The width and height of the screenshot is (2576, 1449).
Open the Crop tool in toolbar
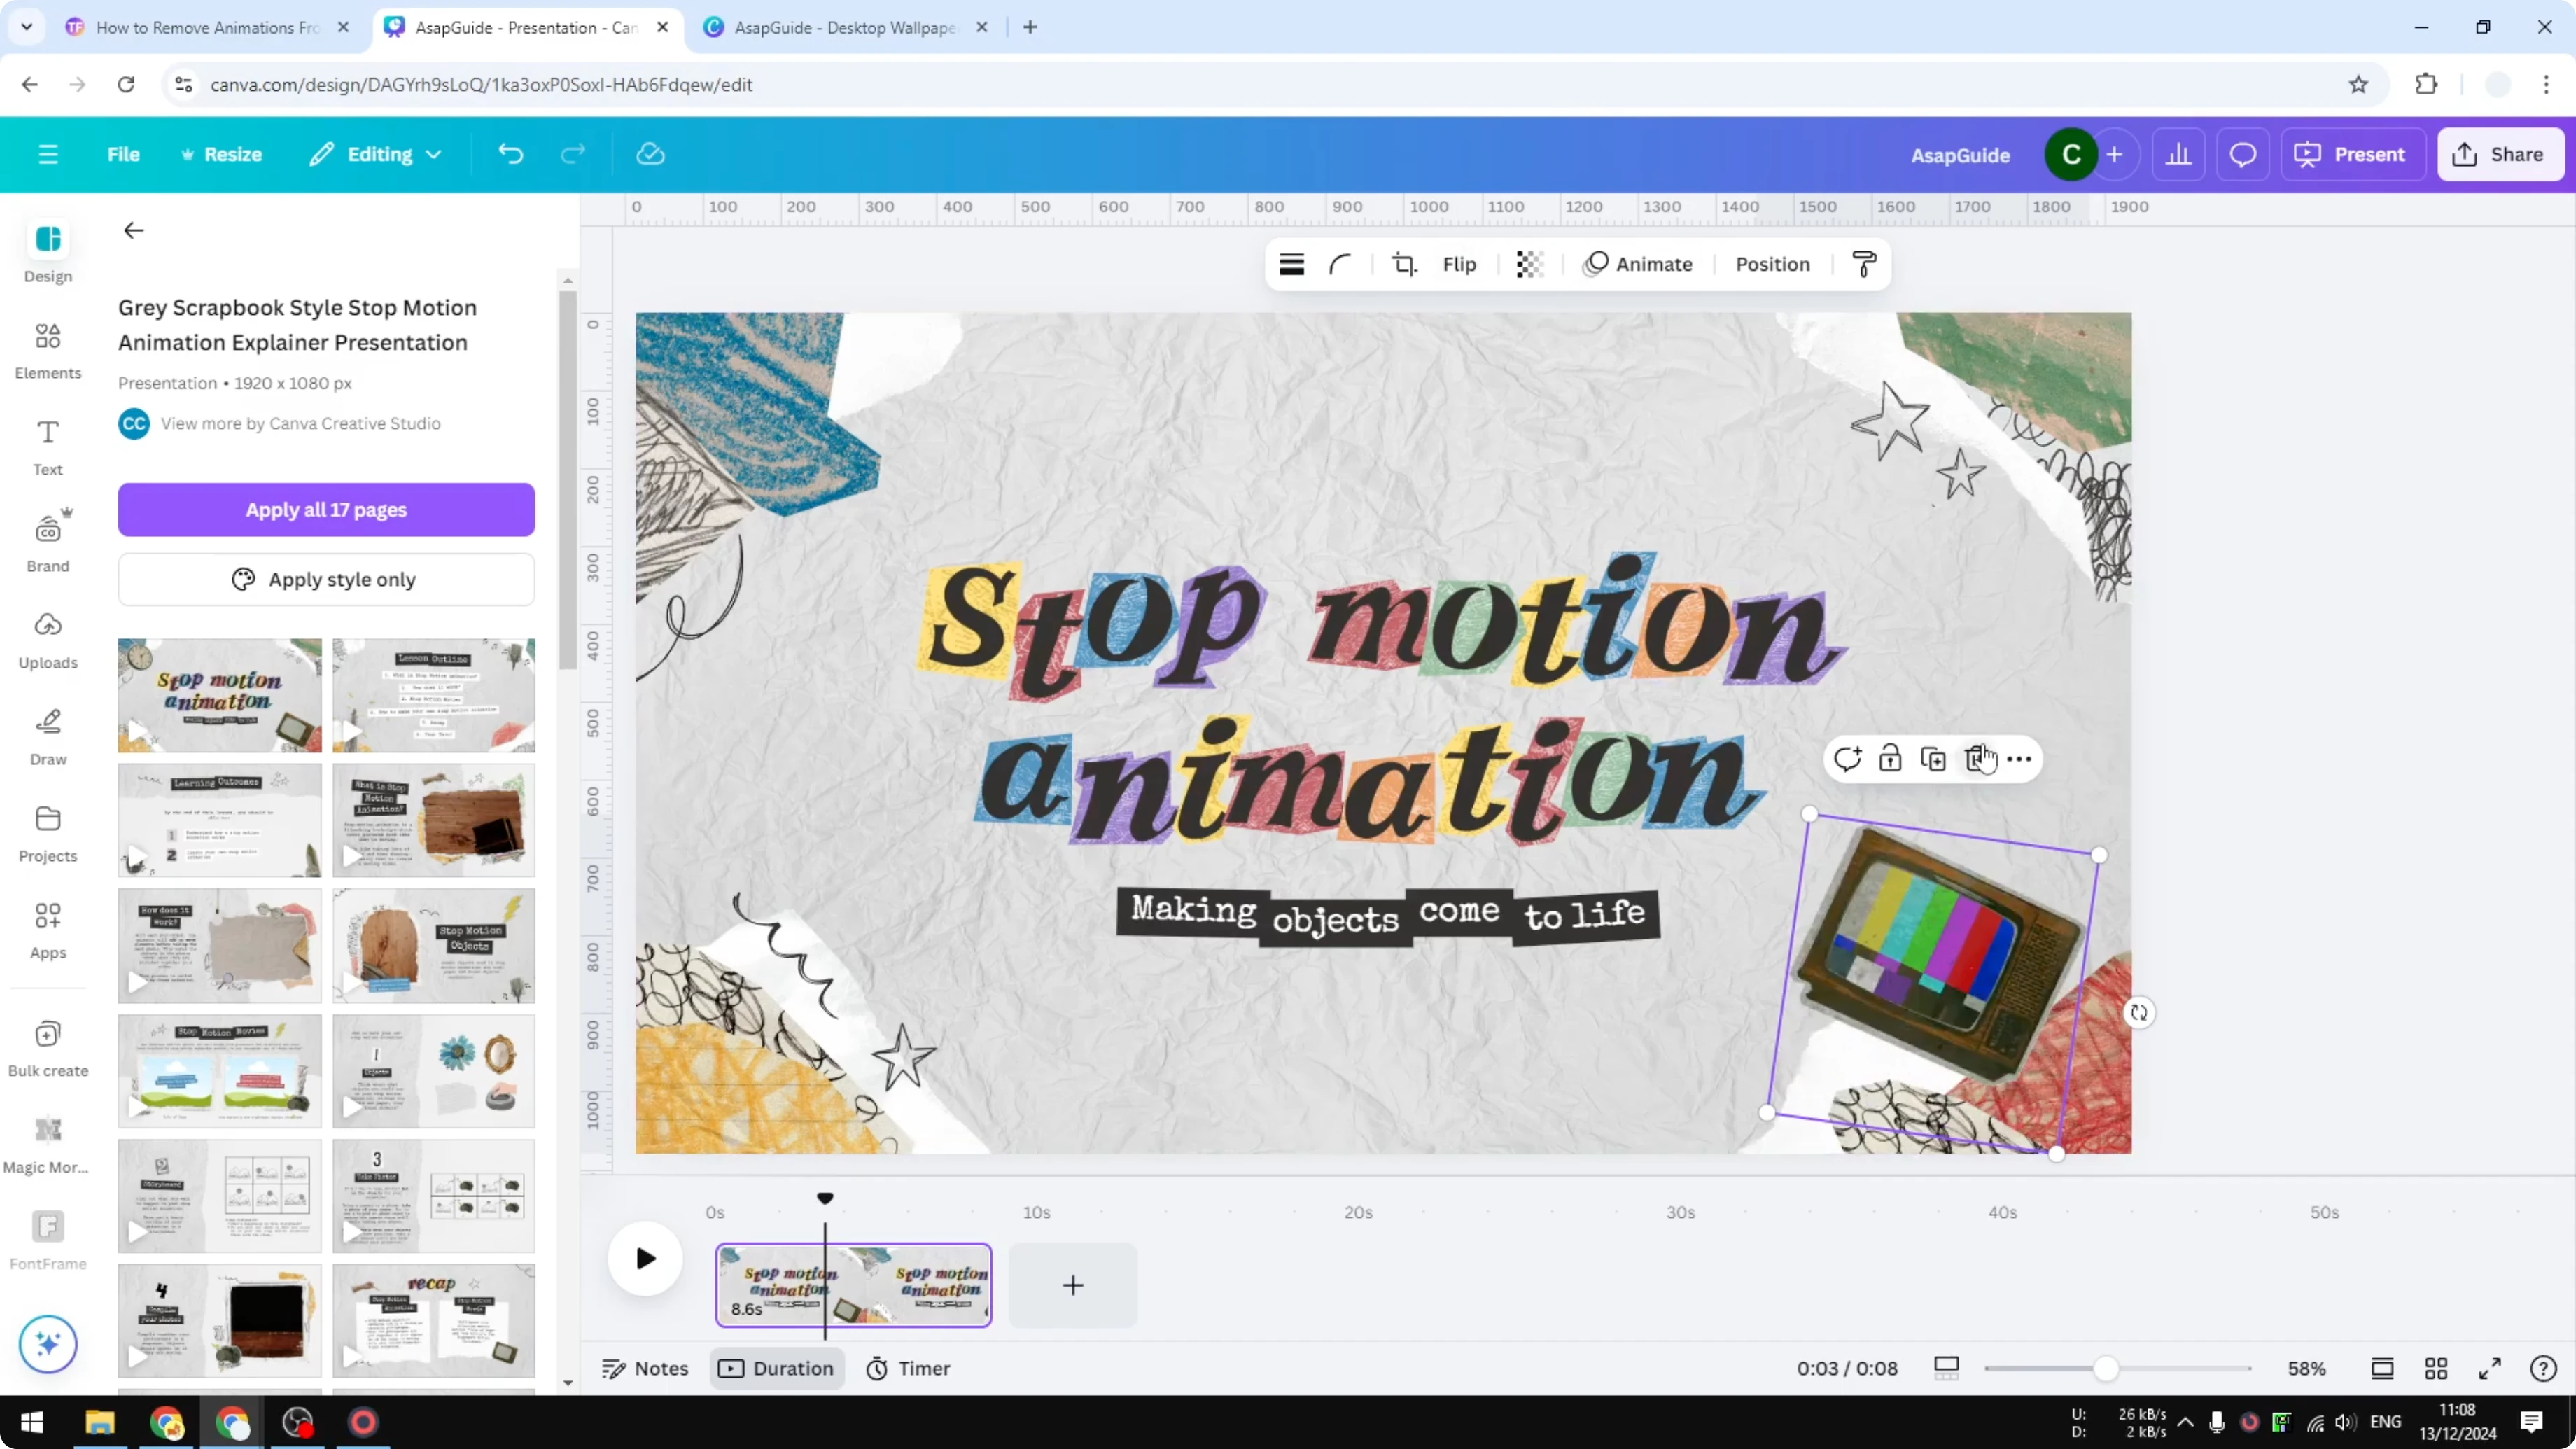pos(1404,264)
